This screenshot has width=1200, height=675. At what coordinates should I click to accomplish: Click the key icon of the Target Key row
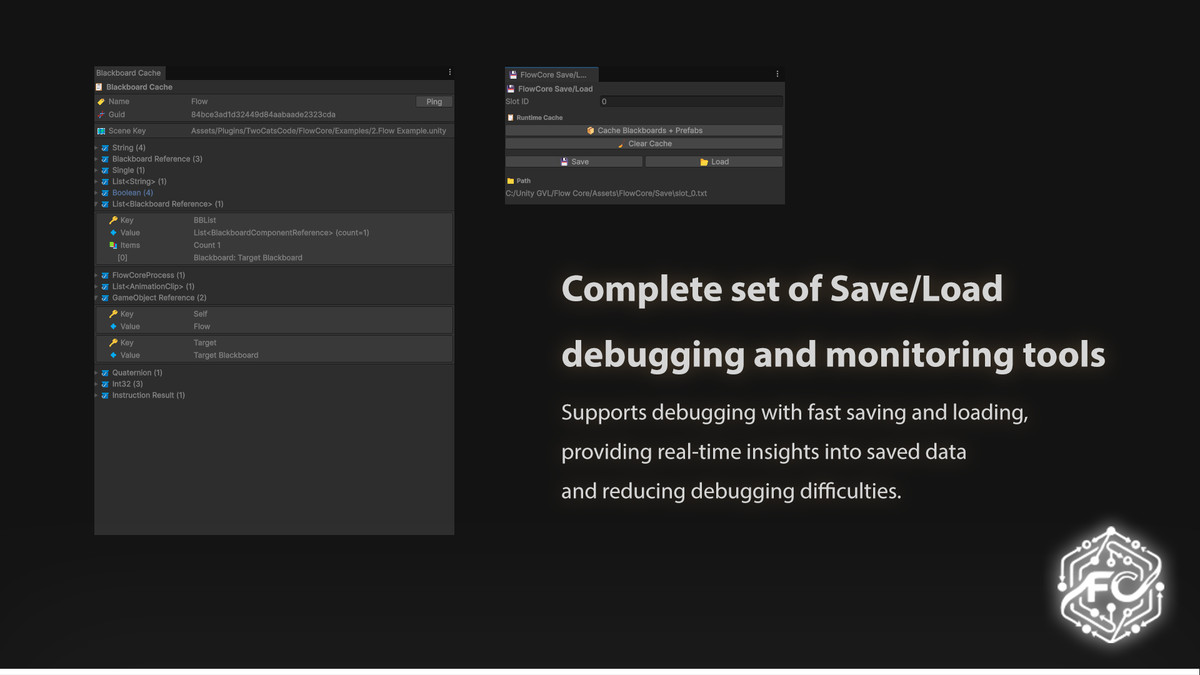pyautogui.click(x=113, y=343)
